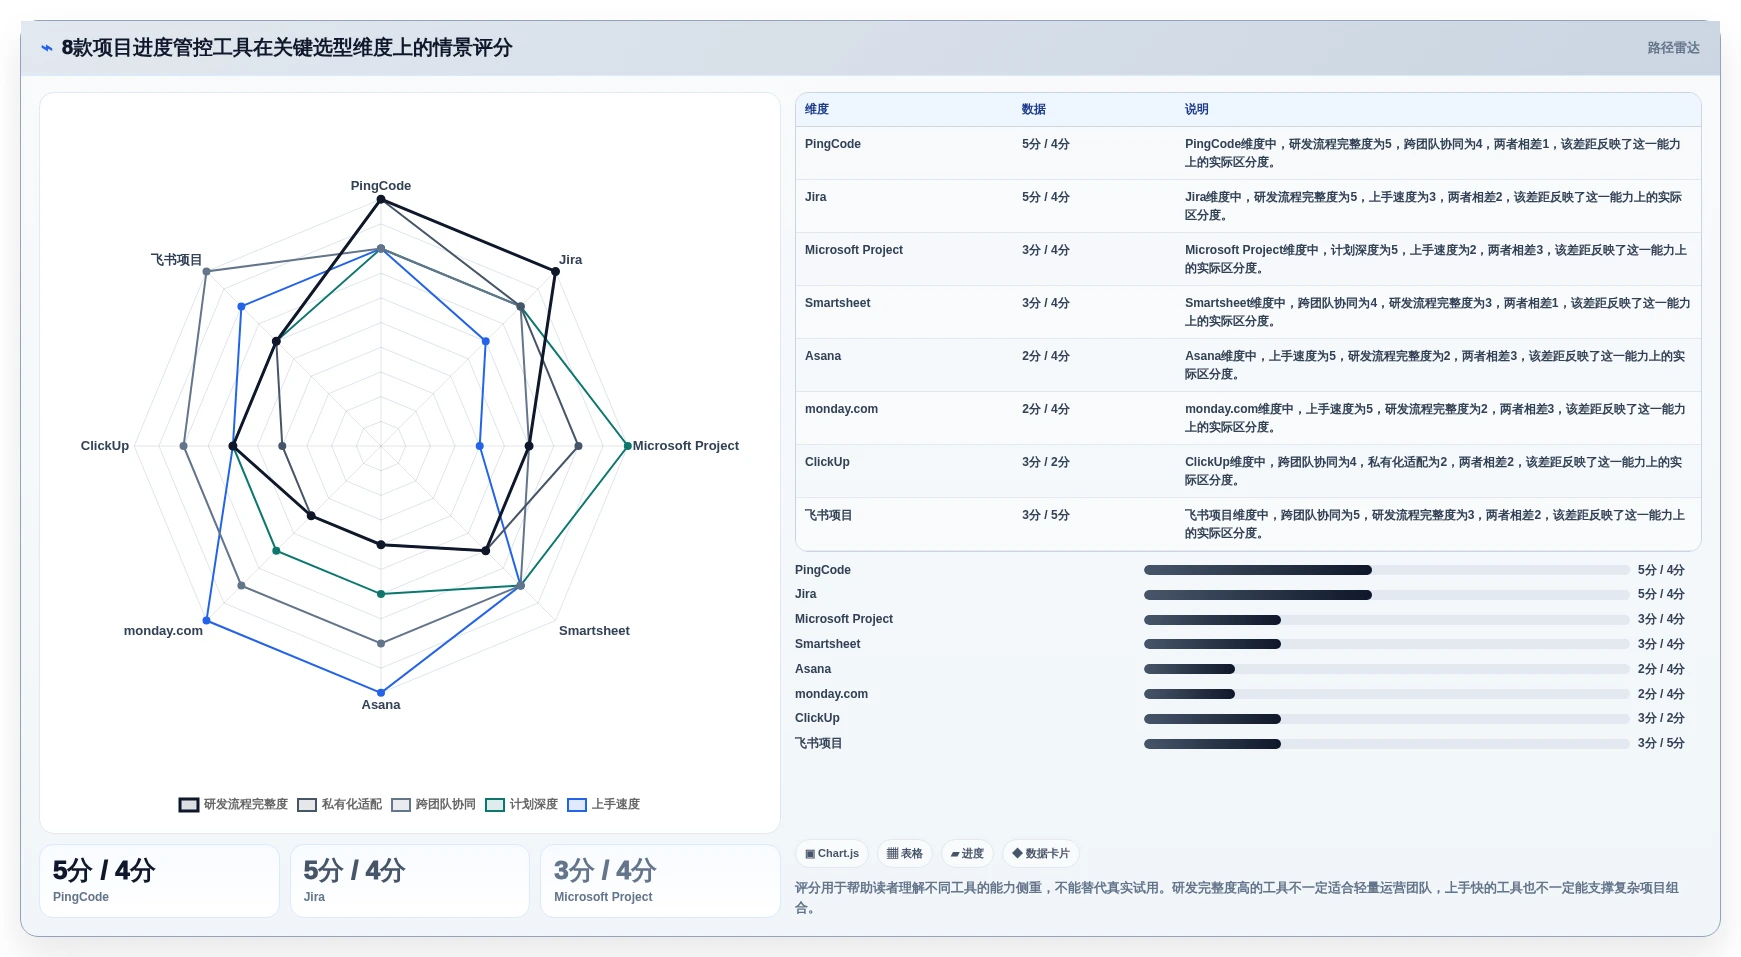The image size is (1741, 957).
Task: Click the 飞书项目 radar axis label
Action: 176,260
